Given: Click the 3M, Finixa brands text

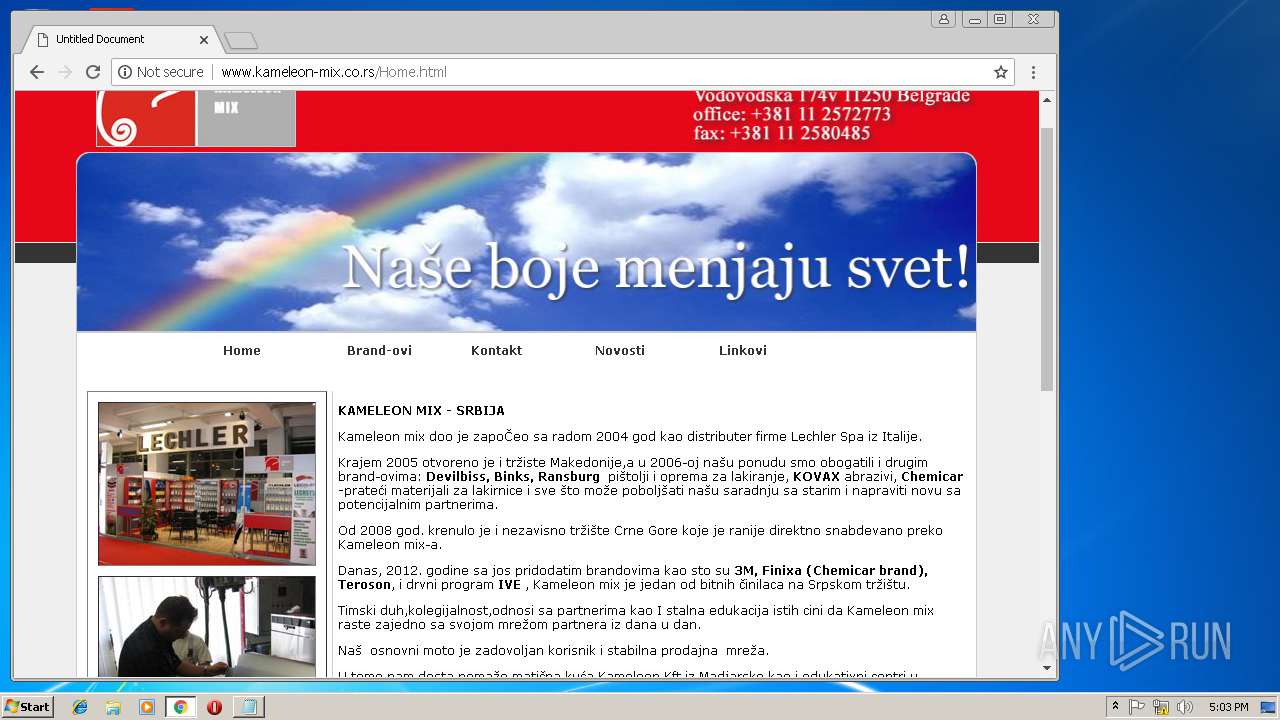Looking at the screenshot, I should [830, 571].
